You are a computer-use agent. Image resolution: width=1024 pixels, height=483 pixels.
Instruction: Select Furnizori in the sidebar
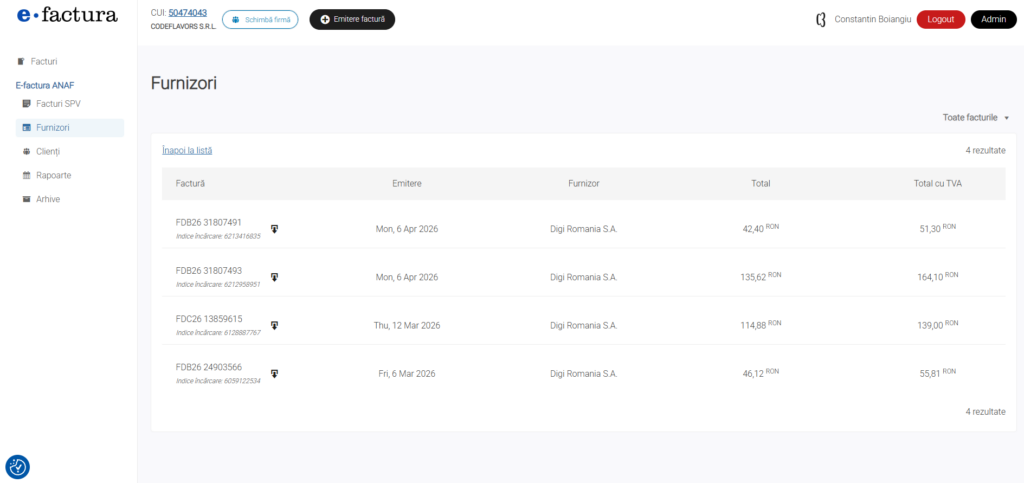click(52, 128)
